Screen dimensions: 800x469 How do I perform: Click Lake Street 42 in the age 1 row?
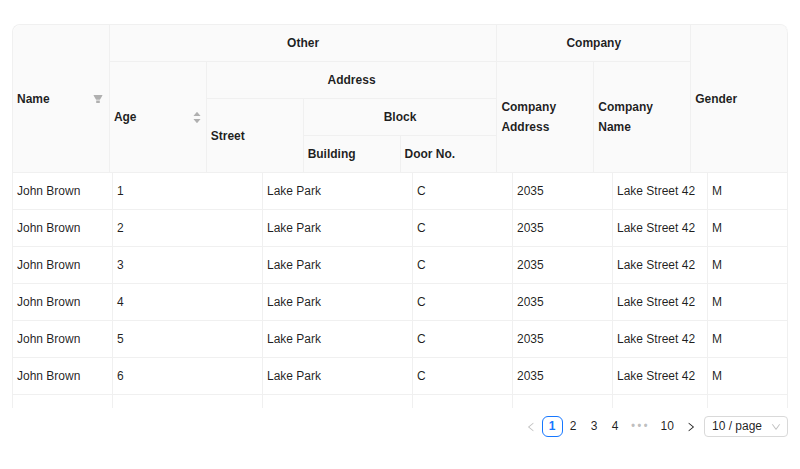656,191
